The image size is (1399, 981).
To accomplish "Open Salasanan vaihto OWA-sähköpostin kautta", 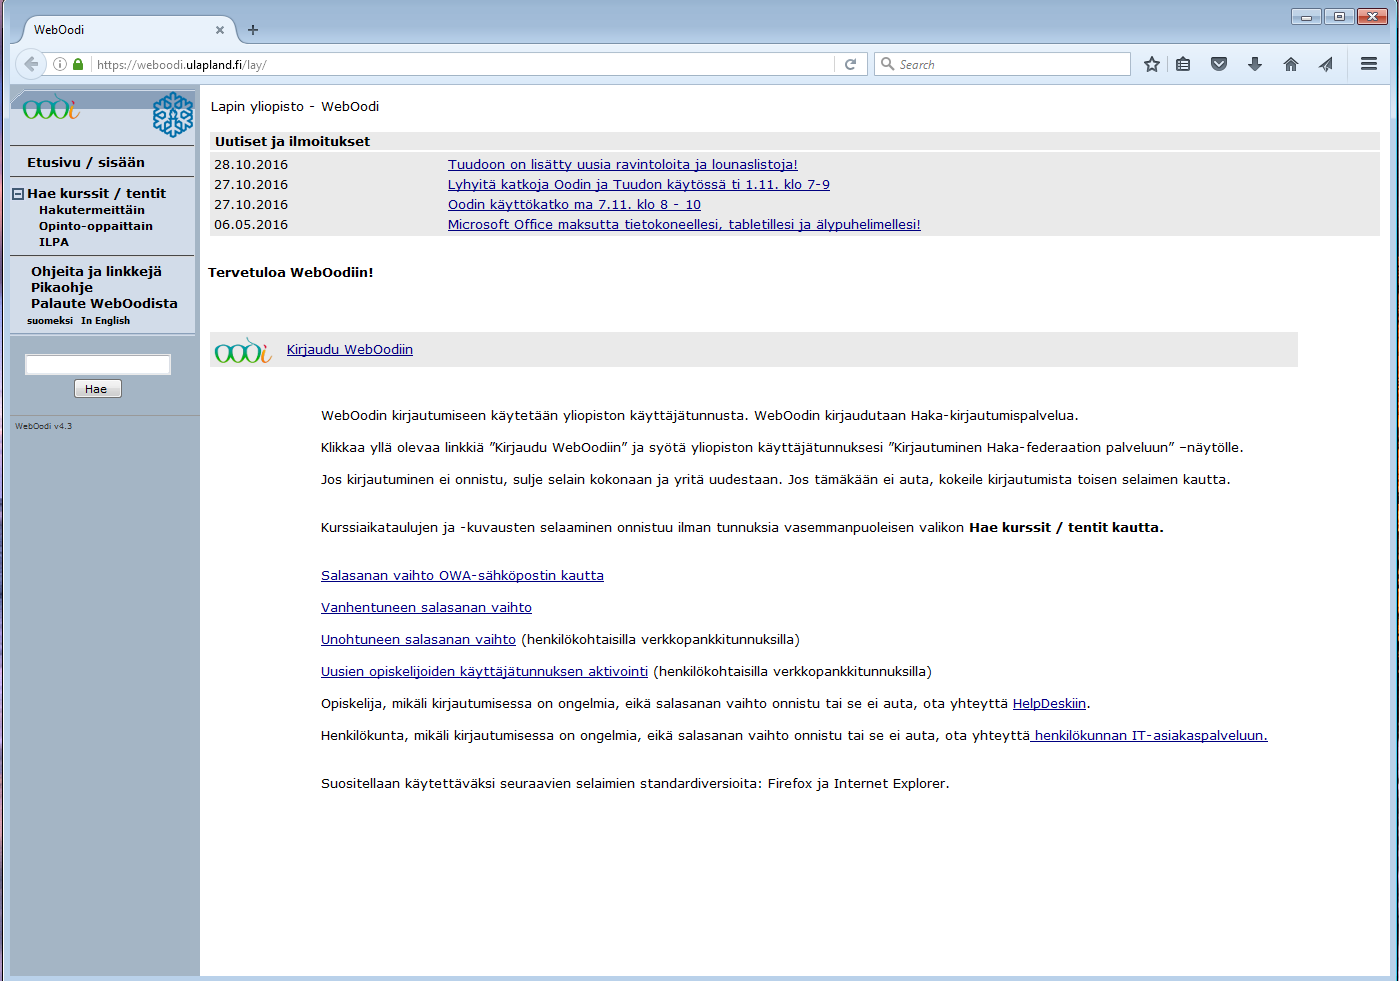I will click(462, 576).
